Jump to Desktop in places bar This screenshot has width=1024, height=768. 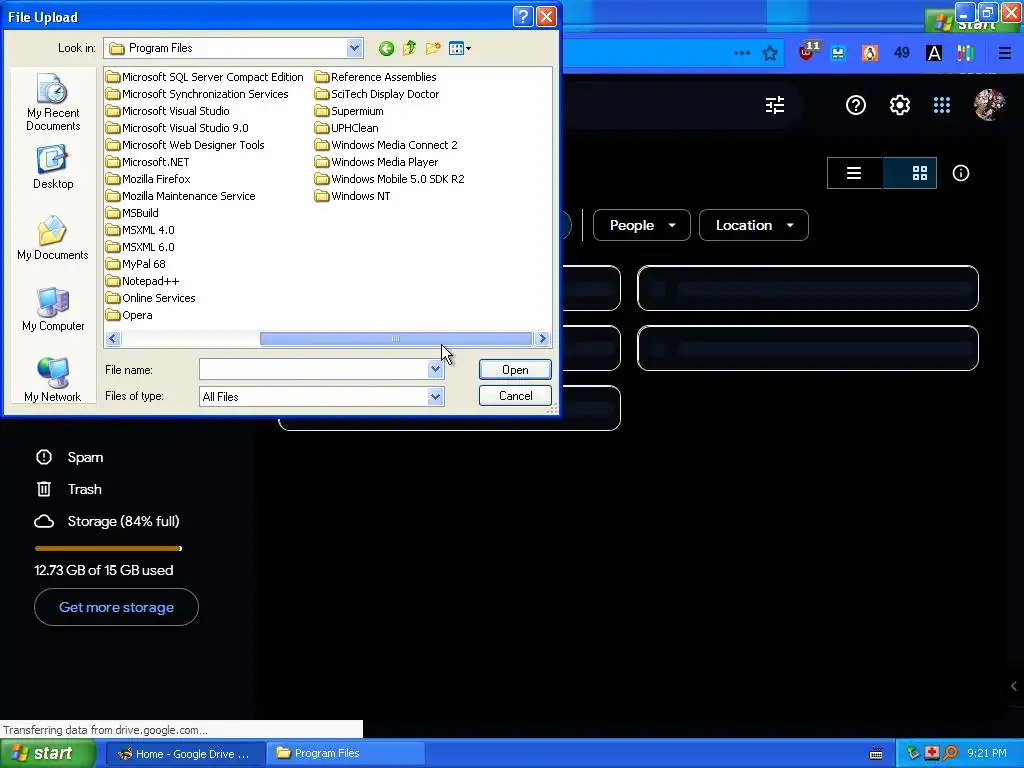pyautogui.click(x=53, y=167)
